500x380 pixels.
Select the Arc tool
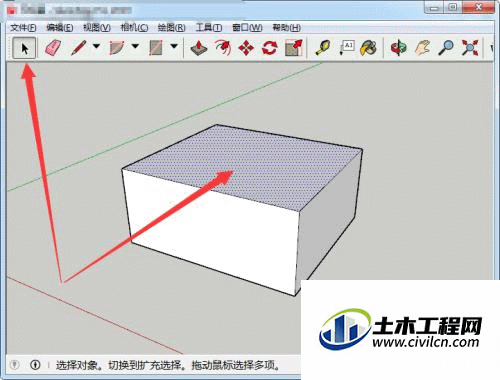(117, 48)
